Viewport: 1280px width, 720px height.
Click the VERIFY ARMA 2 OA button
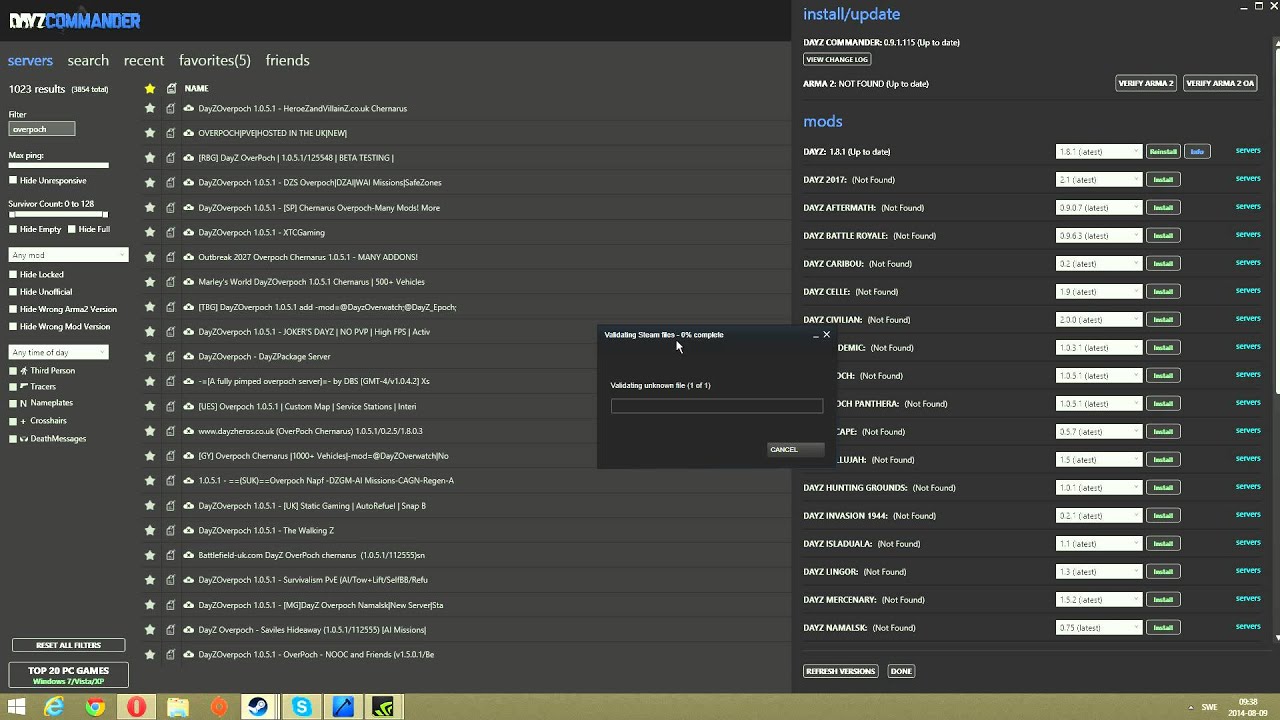tap(1220, 84)
